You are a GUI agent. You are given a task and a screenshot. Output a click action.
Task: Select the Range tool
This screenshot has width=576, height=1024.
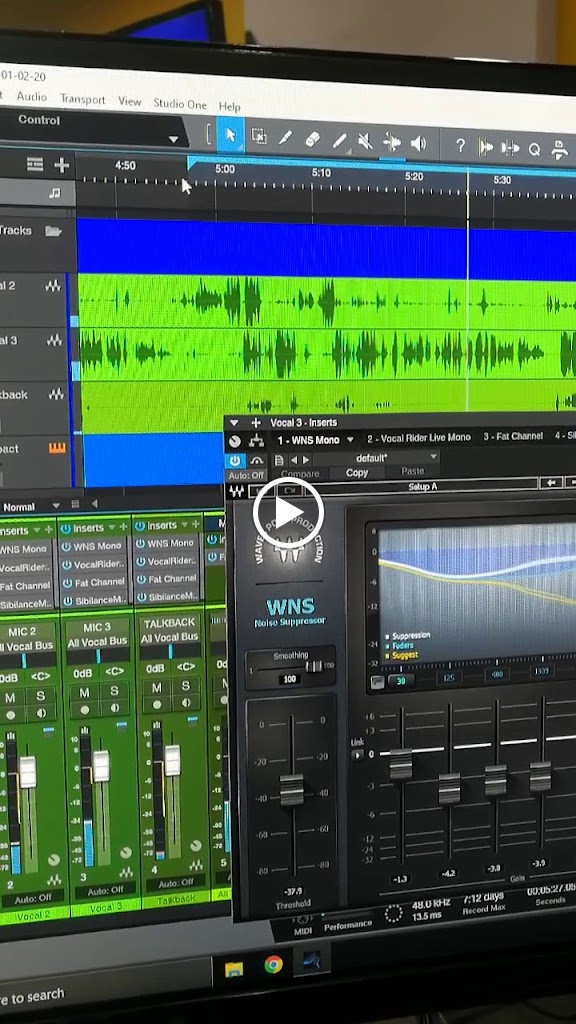point(259,136)
